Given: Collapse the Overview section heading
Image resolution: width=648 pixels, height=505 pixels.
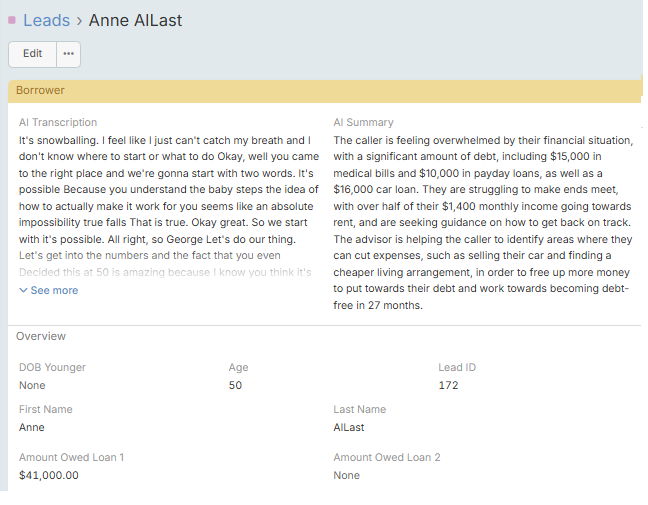Looking at the screenshot, I should (x=41, y=337).
